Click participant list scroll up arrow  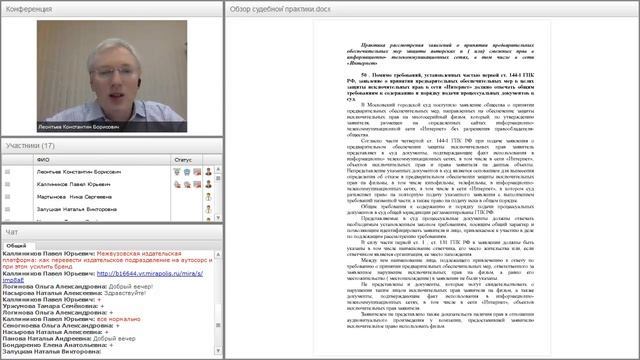pyautogui.click(x=218, y=169)
